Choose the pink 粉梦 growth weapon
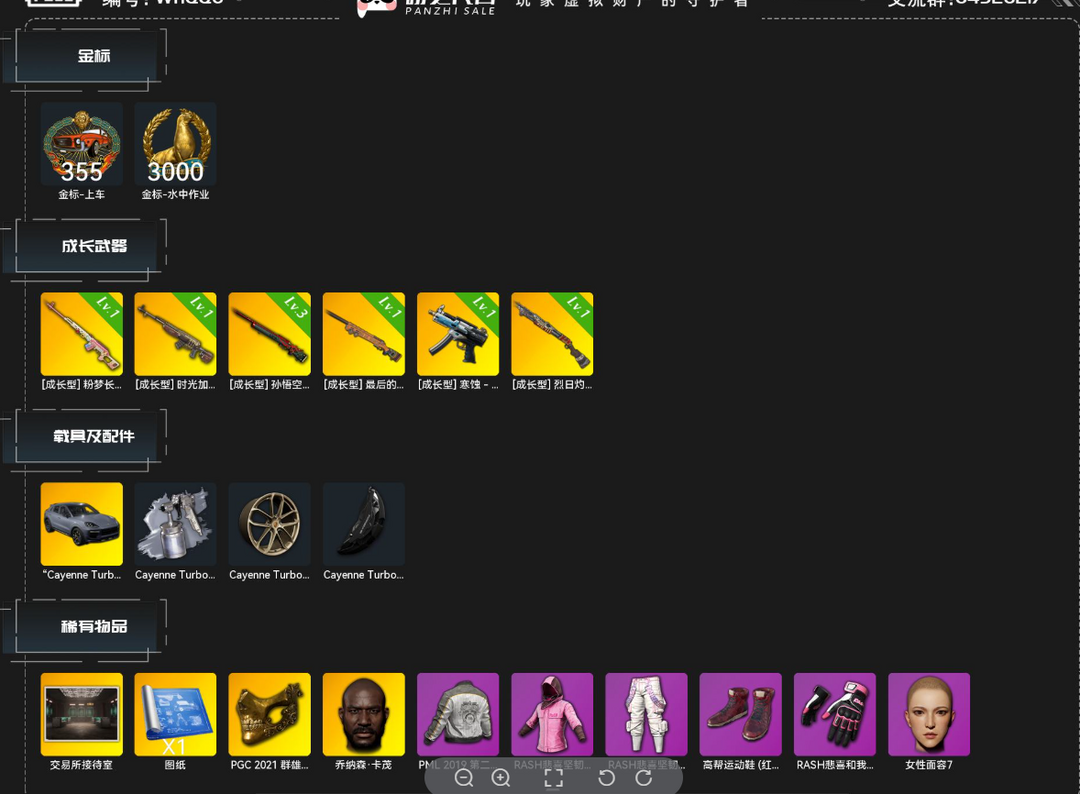Image resolution: width=1080 pixels, height=794 pixels. (82, 334)
